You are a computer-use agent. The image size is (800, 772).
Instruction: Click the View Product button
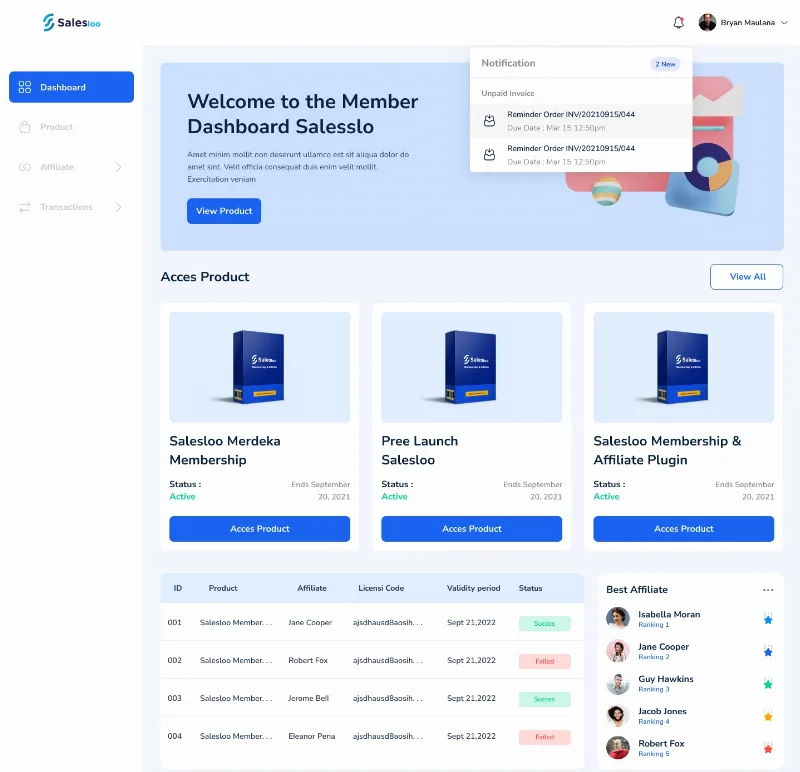[x=224, y=211]
